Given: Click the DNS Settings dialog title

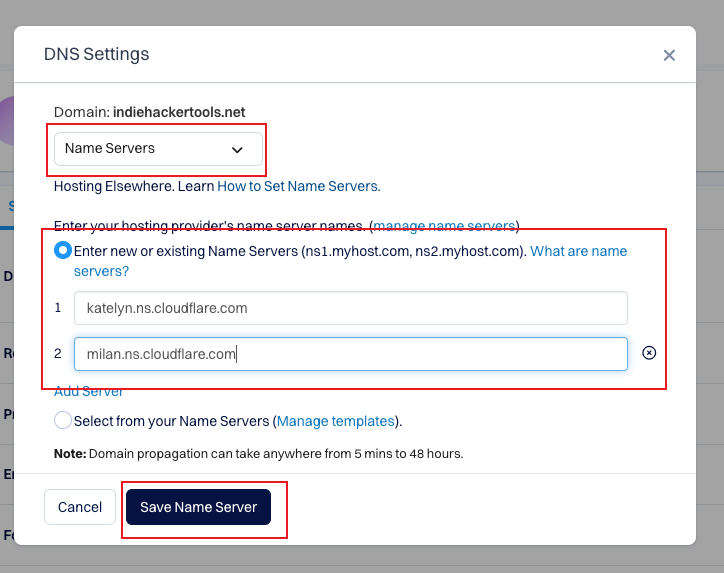Looking at the screenshot, I should (x=97, y=54).
